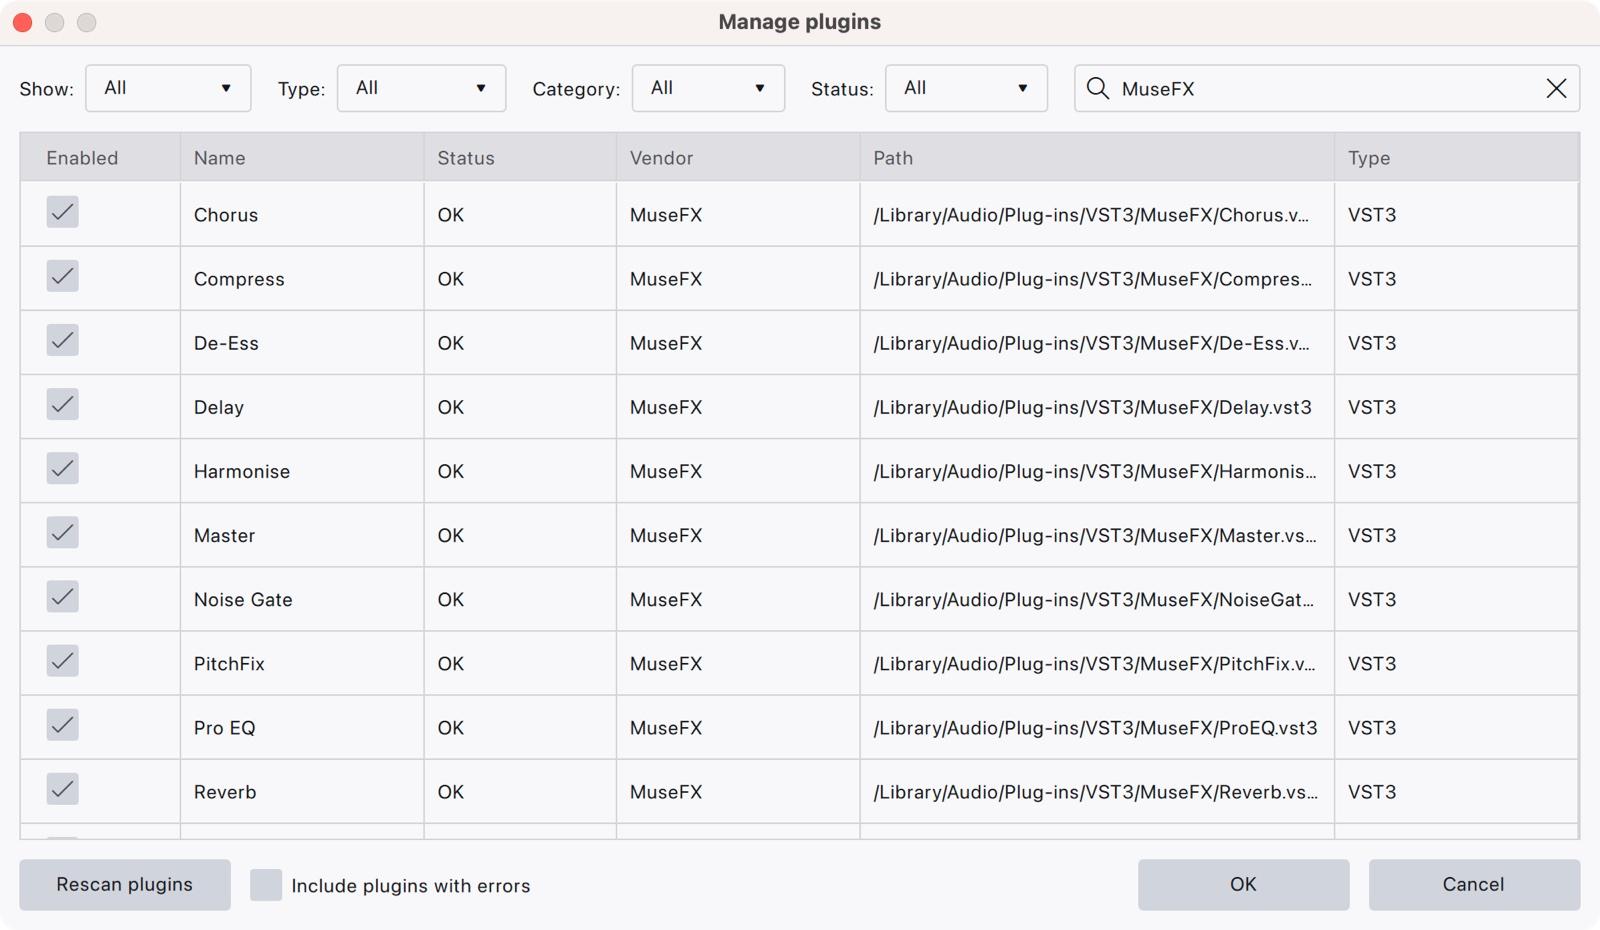Click Rescan plugins button
Screen dimensions: 1600x930
(125, 885)
